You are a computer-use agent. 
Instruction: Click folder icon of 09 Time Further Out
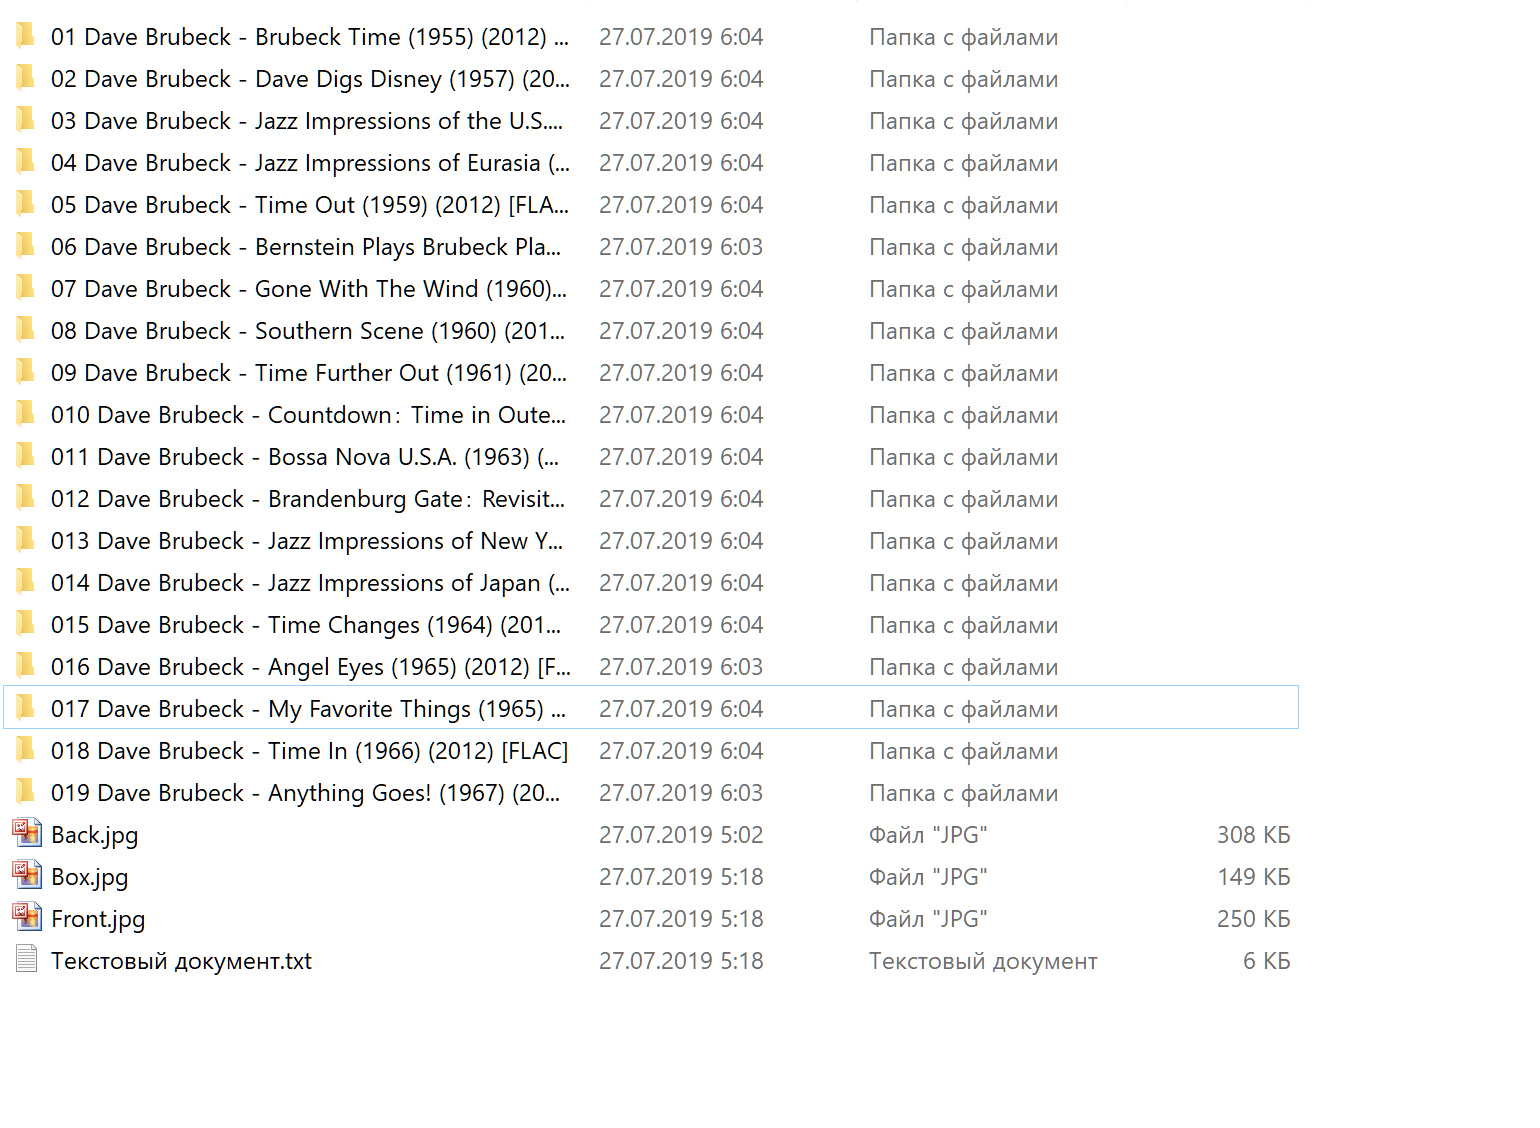coord(25,373)
